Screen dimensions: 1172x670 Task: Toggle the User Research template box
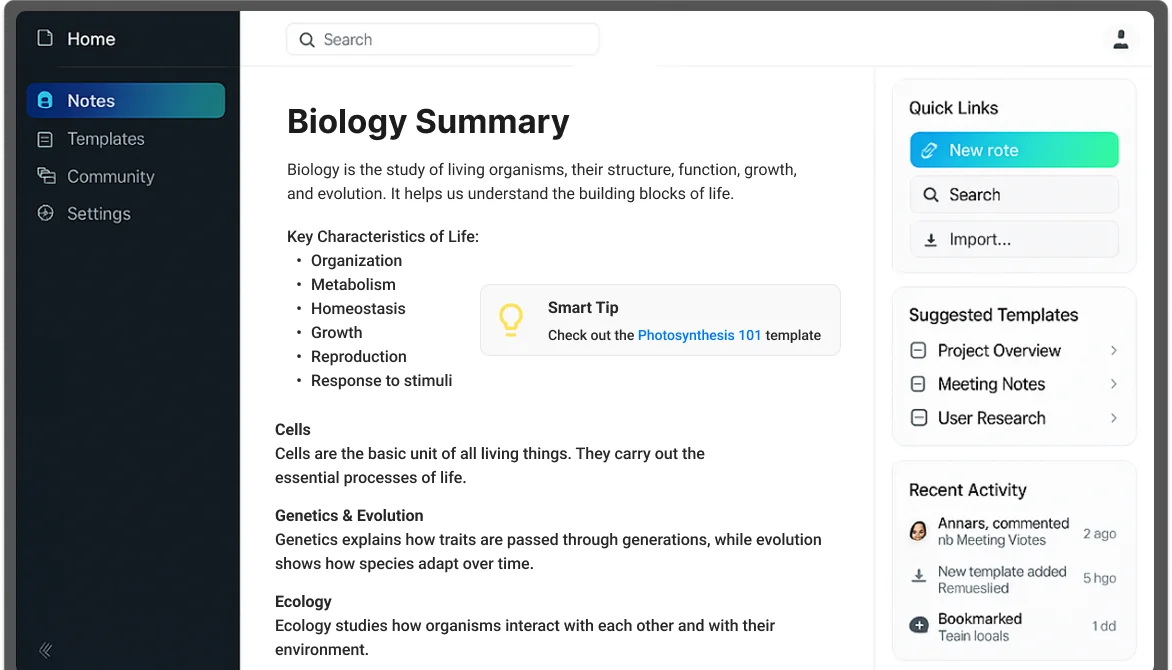[x=919, y=418]
